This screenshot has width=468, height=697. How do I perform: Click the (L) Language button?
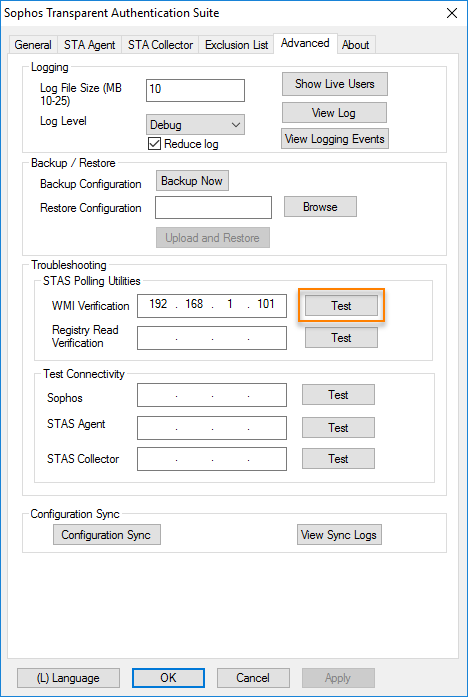68,678
